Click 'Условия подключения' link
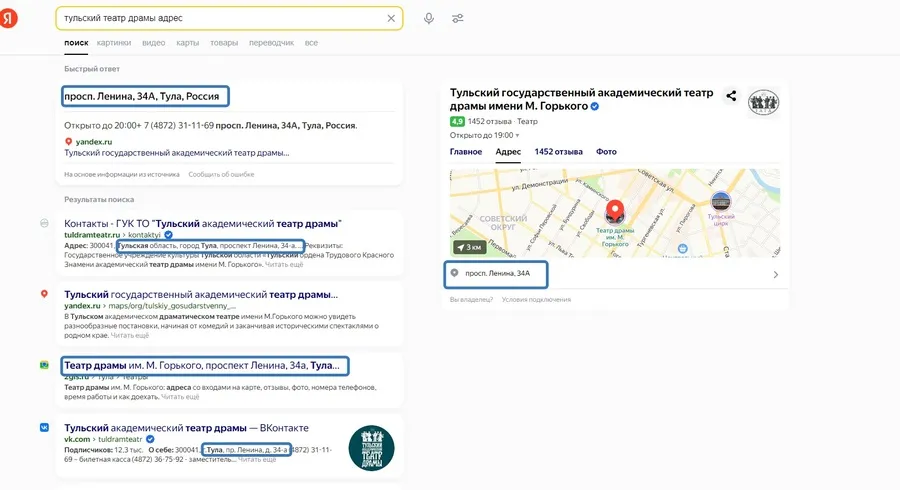The width and height of the screenshot is (900, 490). tap(536, 300)
